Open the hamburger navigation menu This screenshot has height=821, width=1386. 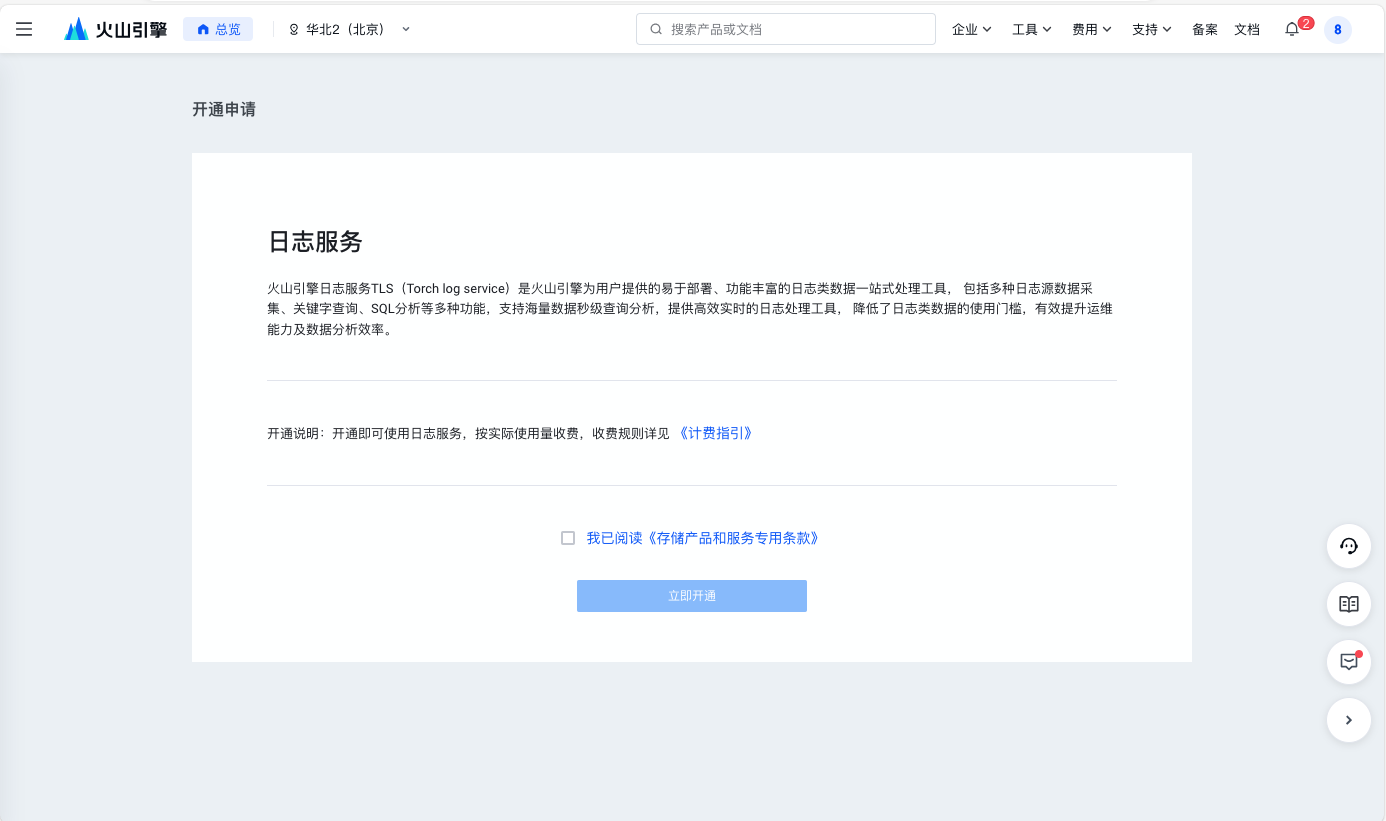pos(24,29)
